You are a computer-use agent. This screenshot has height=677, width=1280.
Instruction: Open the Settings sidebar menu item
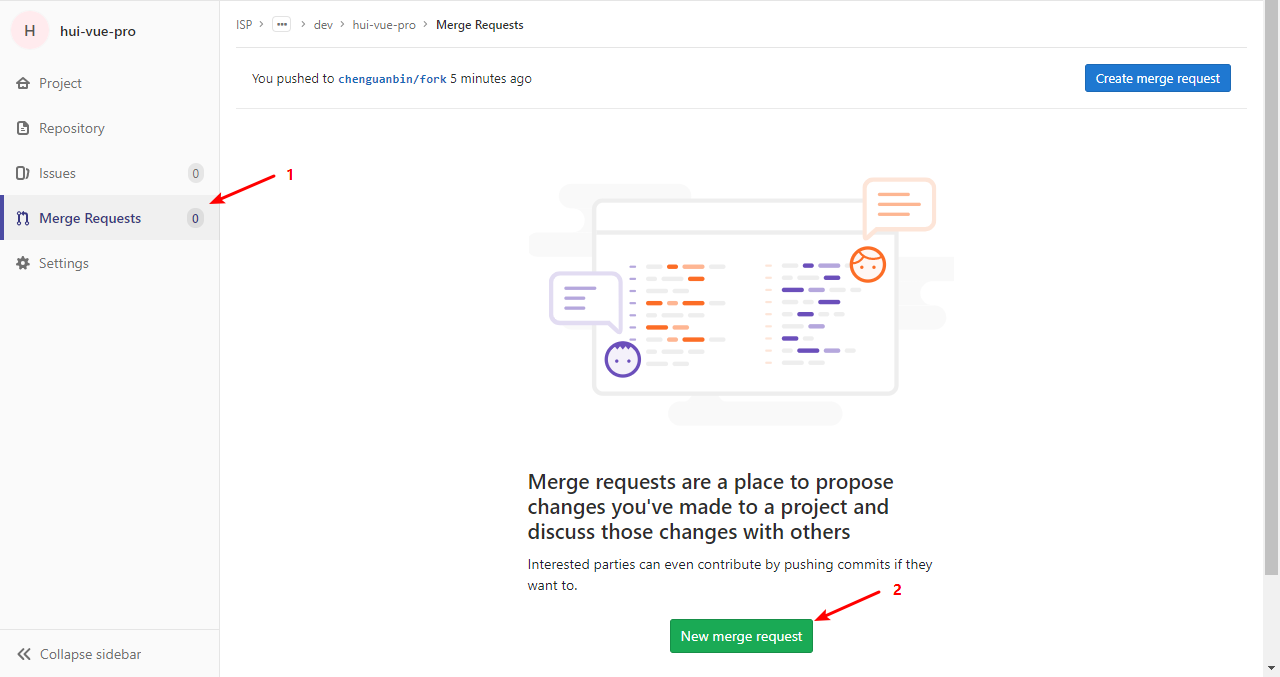point(110,264)
